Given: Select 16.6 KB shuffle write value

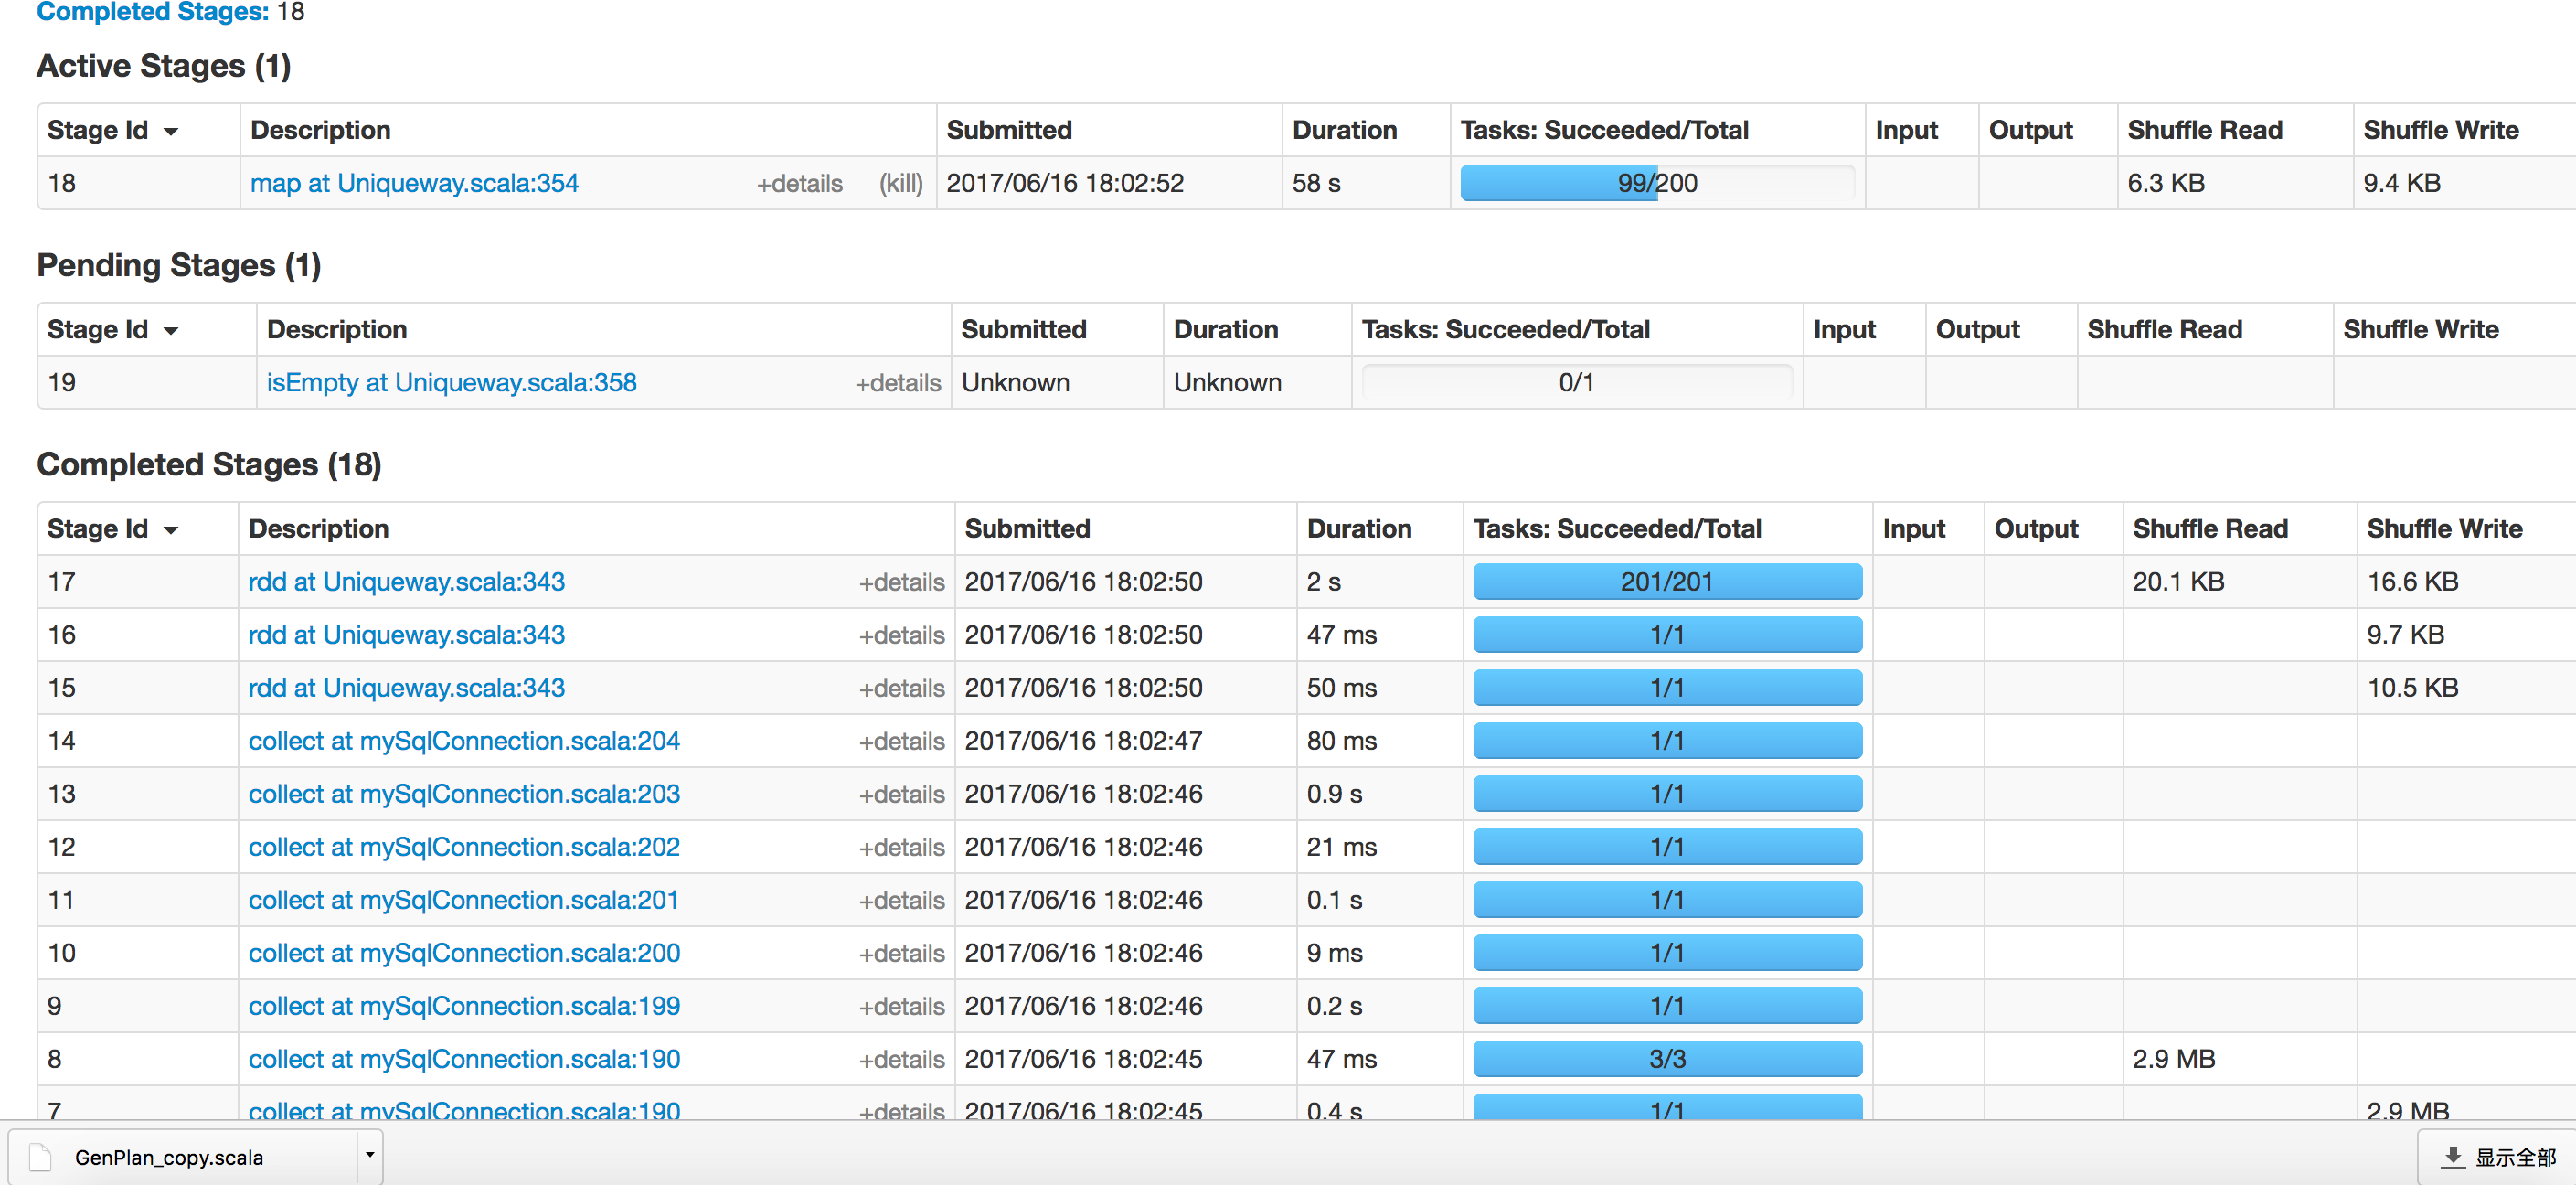Looking at the screenshot, I should [2412, 581].
